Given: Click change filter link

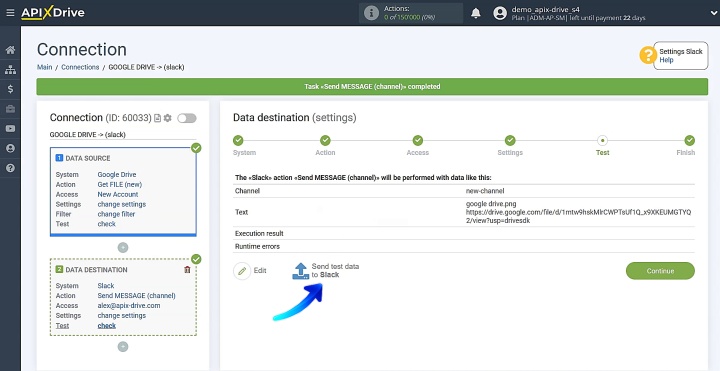Looking at the screenshot, I should pos(116,214).
